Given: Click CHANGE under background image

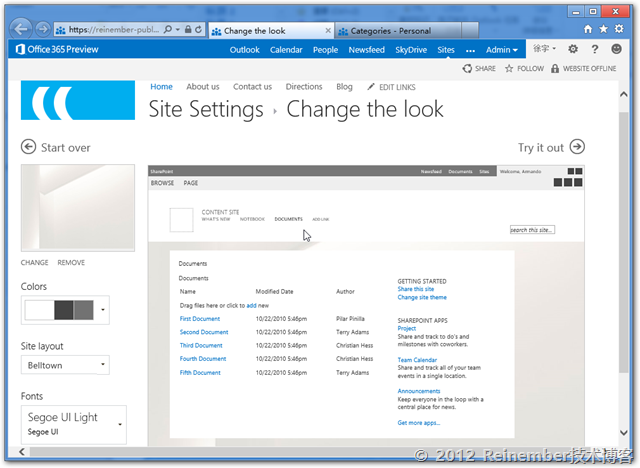Looking at the screenshot, I should (34, 262).
